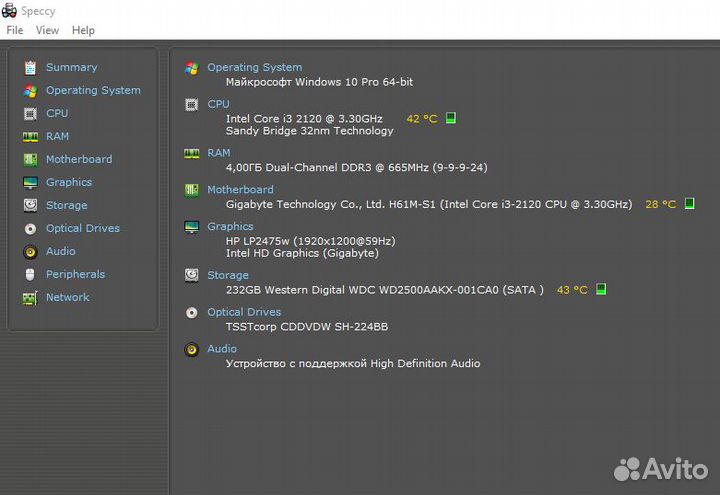Click the Audio heading link in summary
This screenshot has height=495, width=720.
pos(222,349)
